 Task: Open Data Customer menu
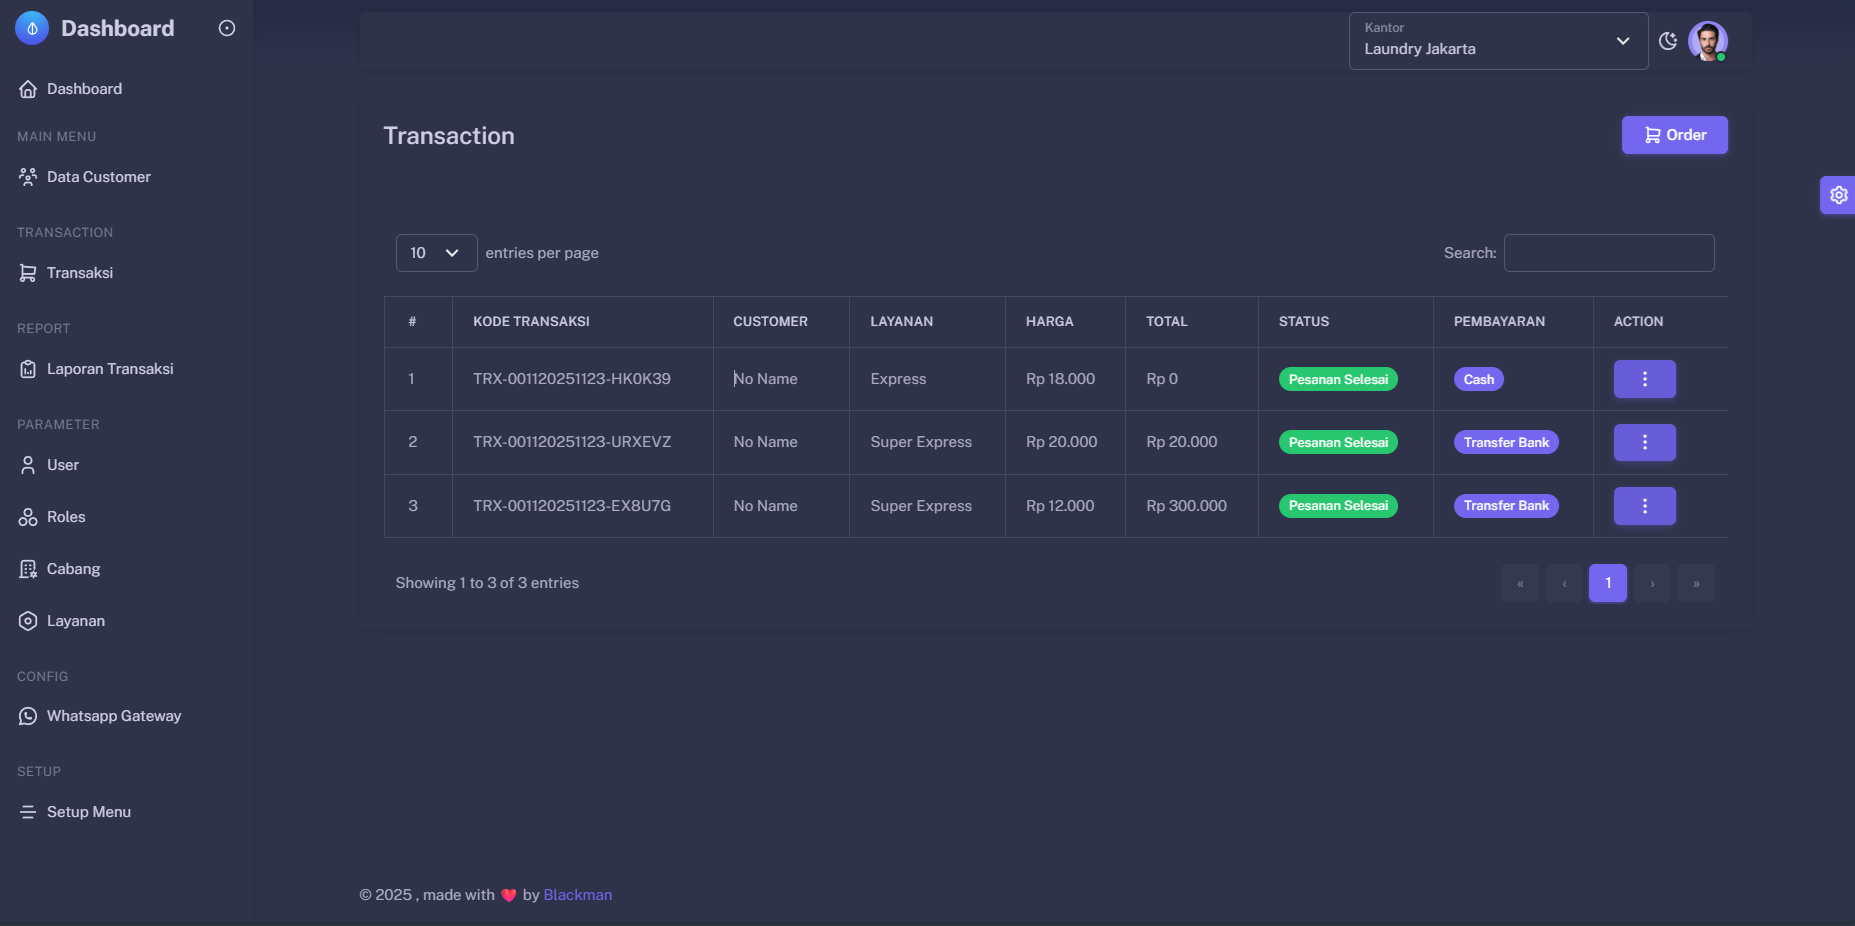tap(98, 177)
